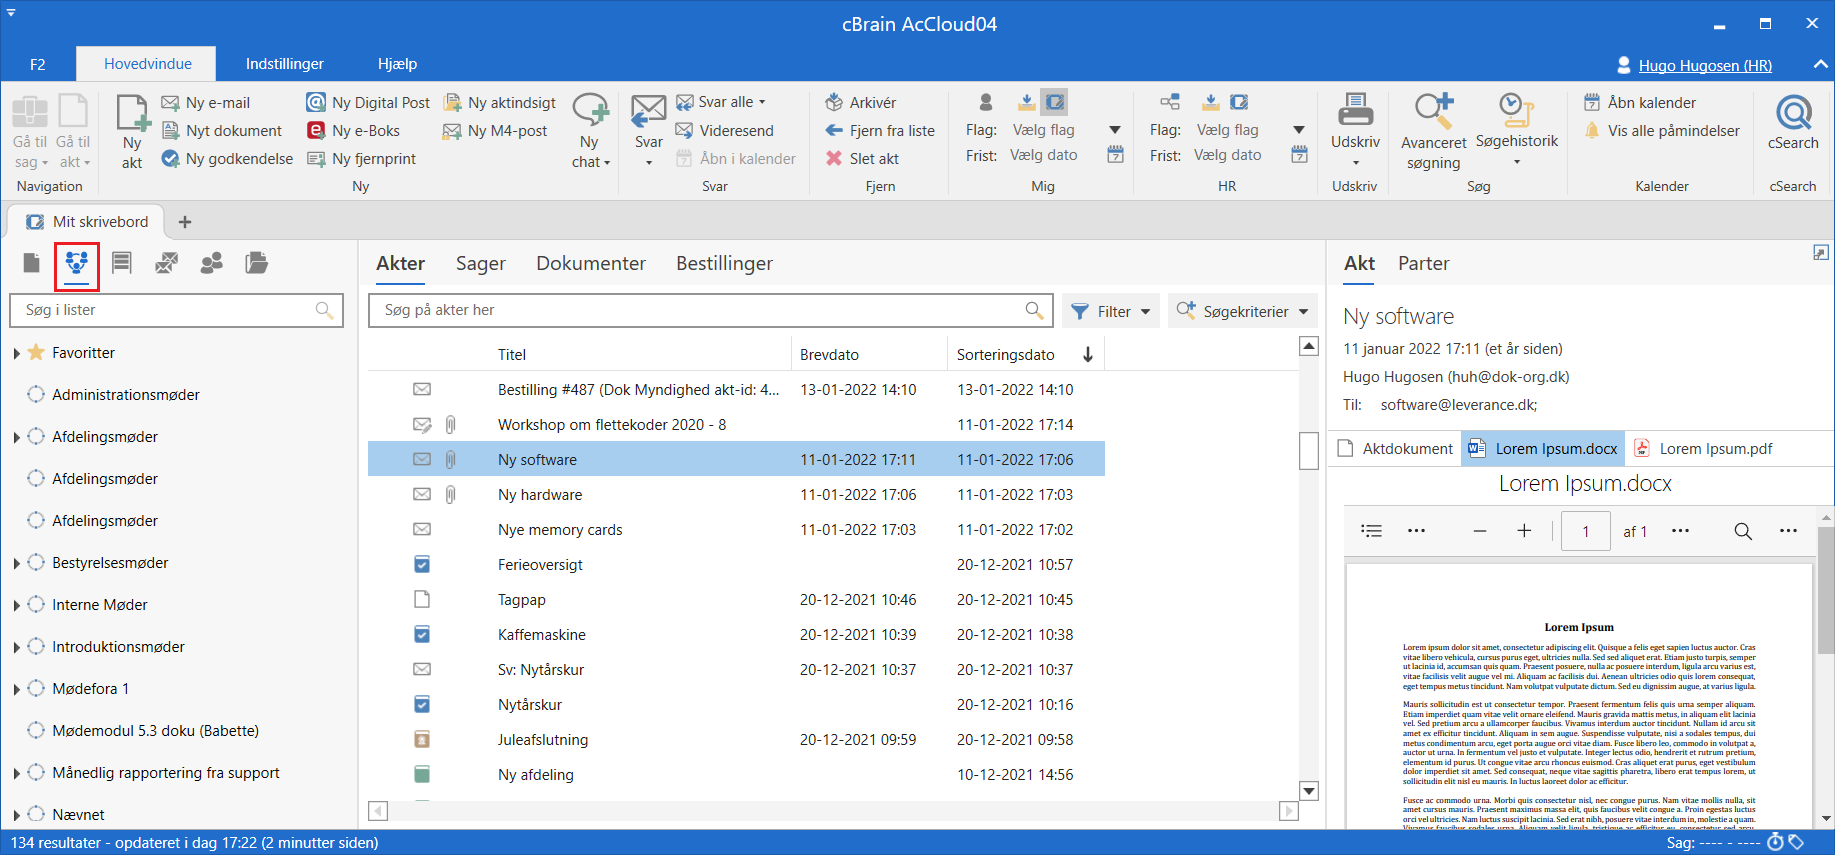Screen dimensions: 1835x855
Task: Select the Tagpap akt row
Action: [x=736, y=599]
